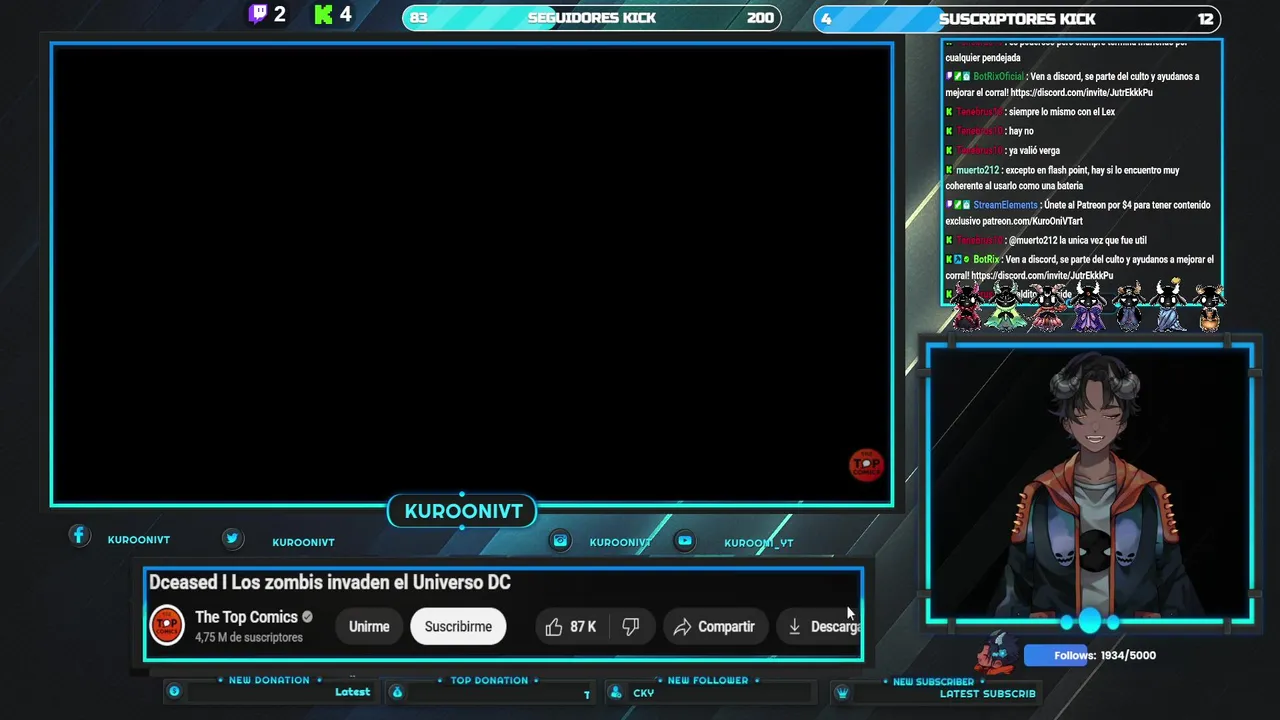Click the black video player area

[472, 274]
